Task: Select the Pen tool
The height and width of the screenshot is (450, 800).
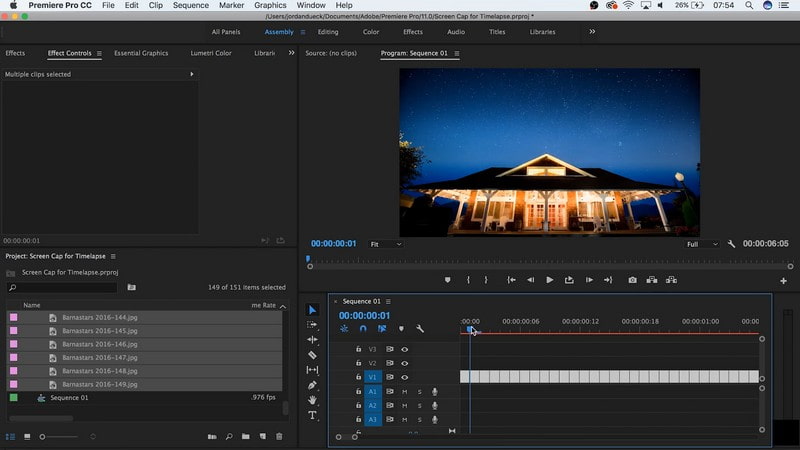Action: click(312, 385)
